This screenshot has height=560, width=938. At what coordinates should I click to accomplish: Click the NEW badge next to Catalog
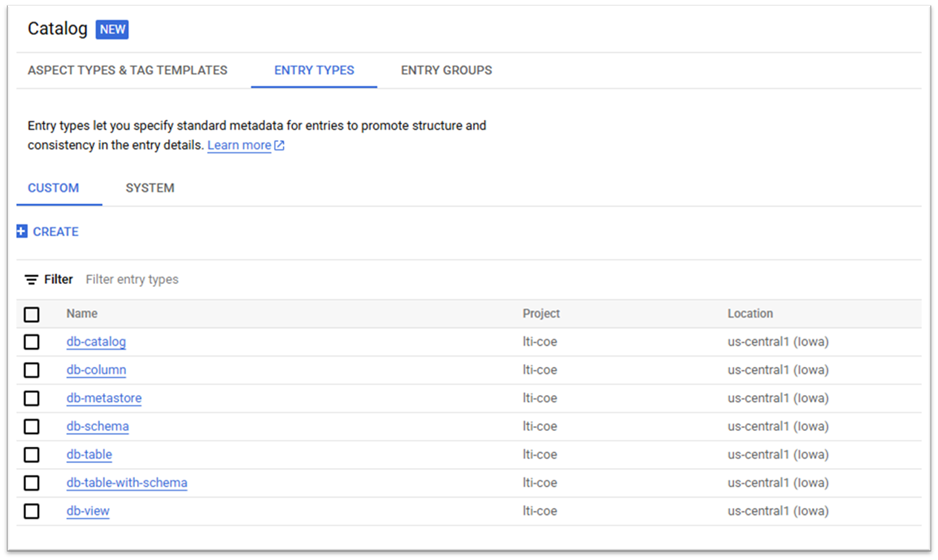point(112,29)
